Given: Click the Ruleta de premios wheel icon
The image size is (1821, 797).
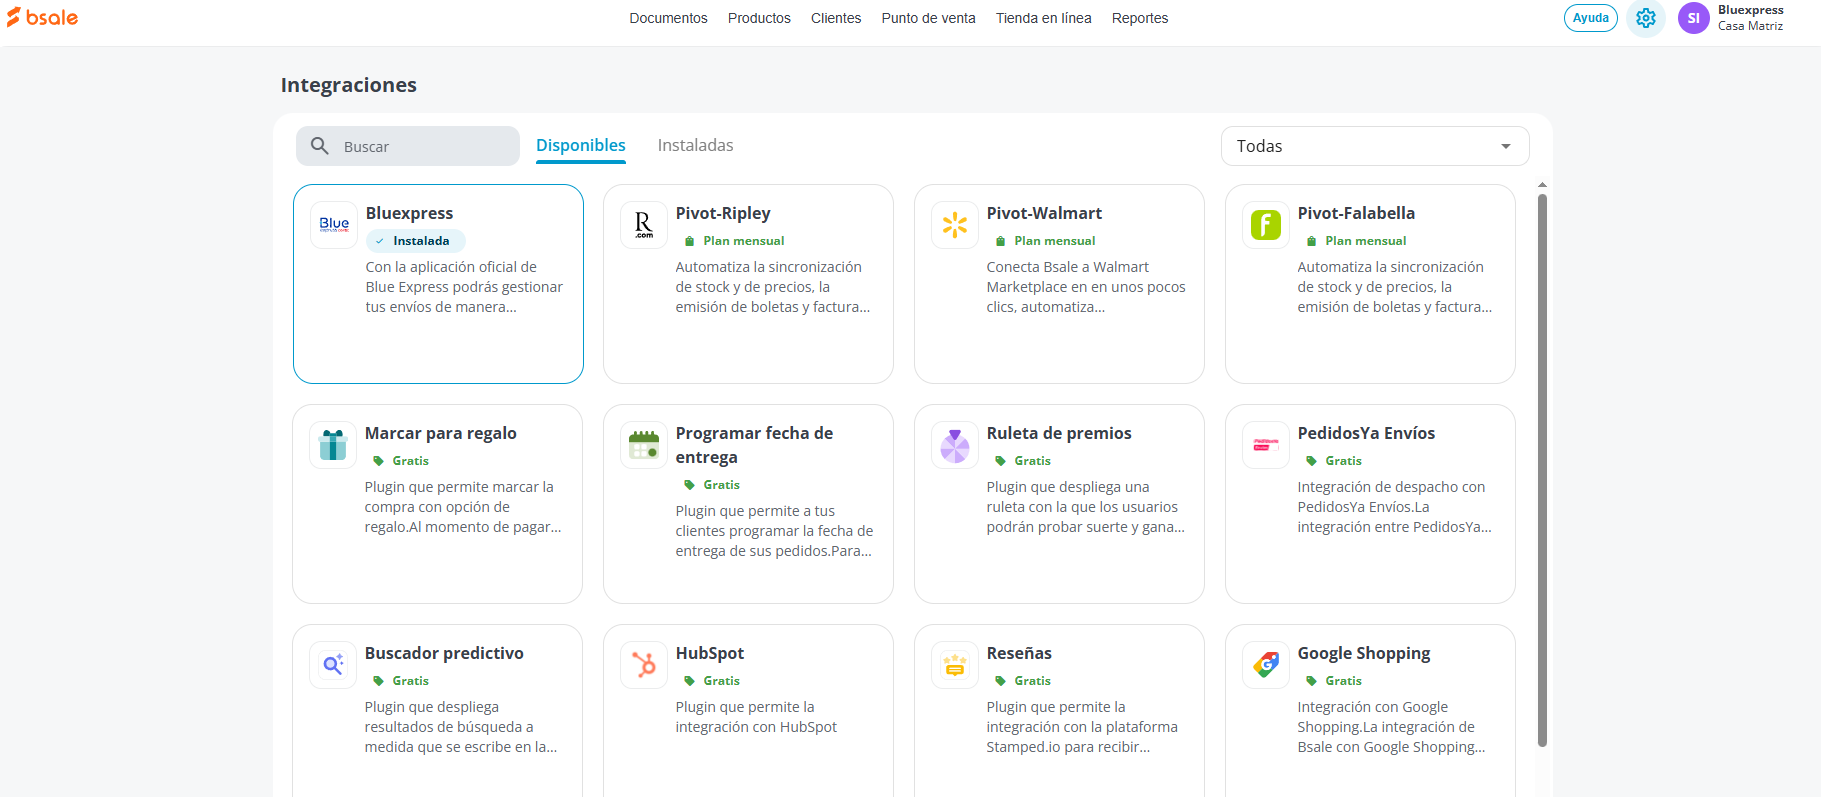Looking at the screenshot, I should [955, 445].
